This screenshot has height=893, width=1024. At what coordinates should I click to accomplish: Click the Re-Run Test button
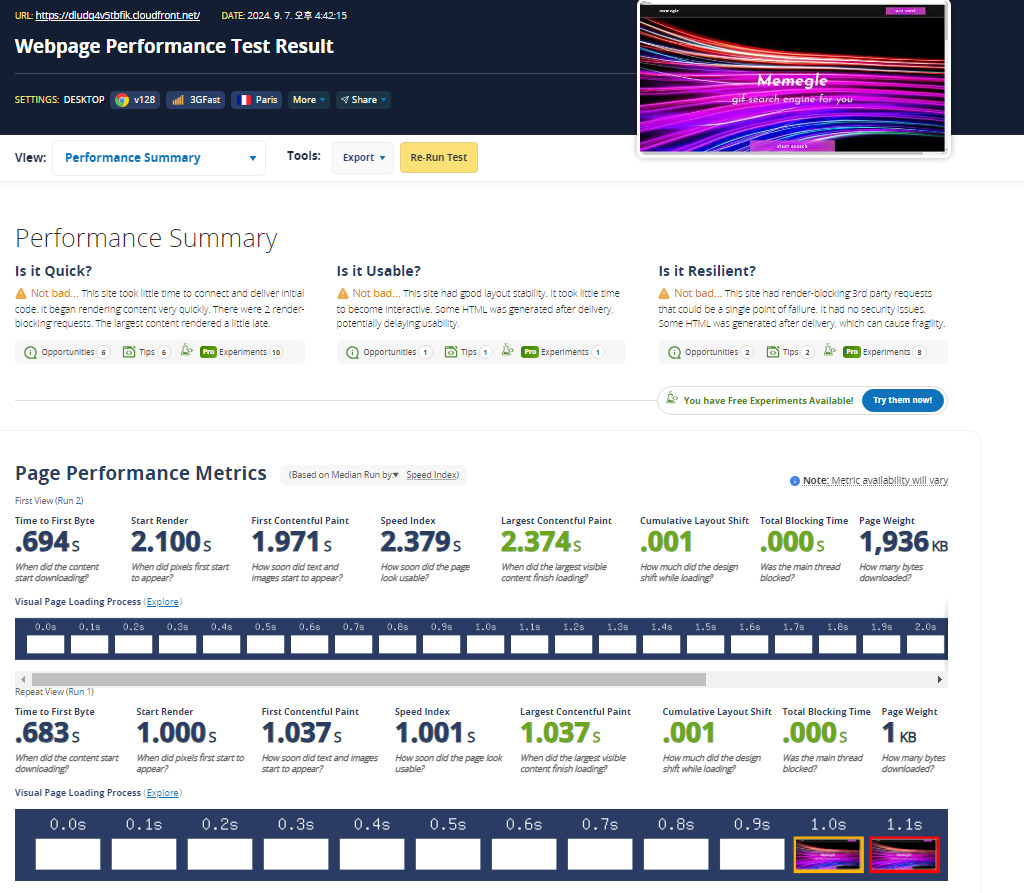pyautogui.click(x=439, y=157)
